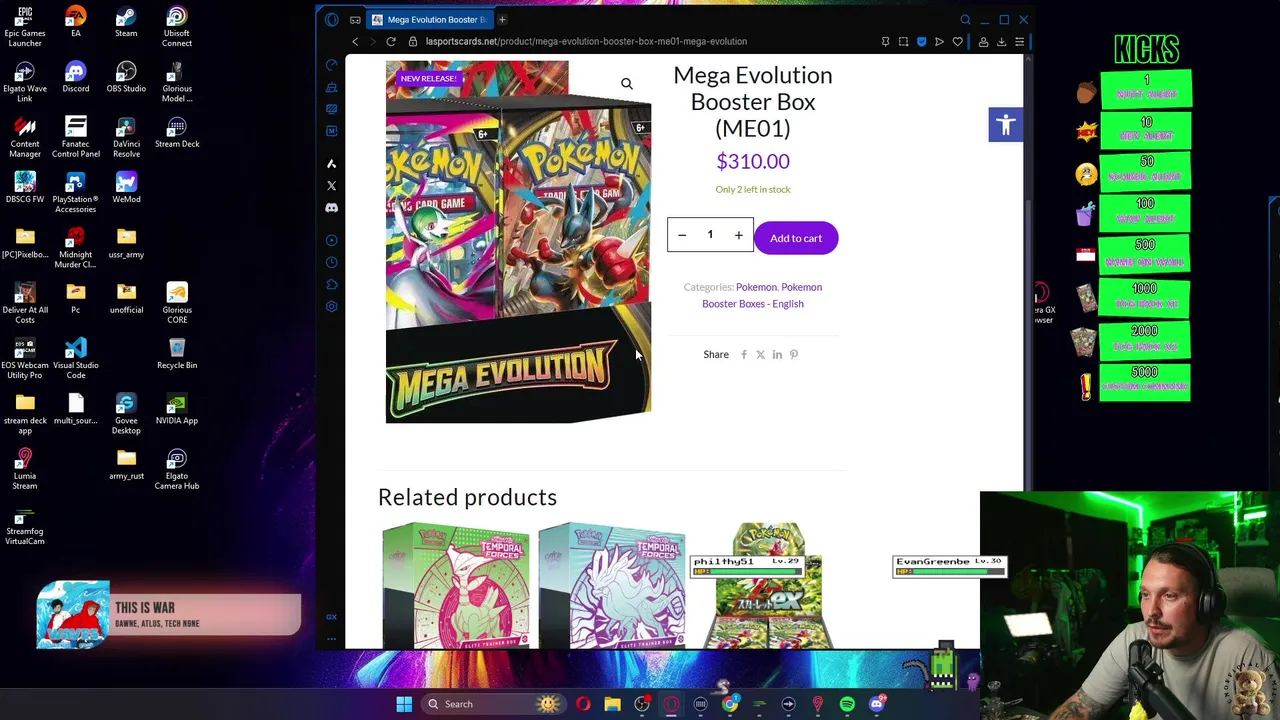This screenshot has width=1280, height=720.
Task: Open Windows Start menu
Action: [404, 704]
